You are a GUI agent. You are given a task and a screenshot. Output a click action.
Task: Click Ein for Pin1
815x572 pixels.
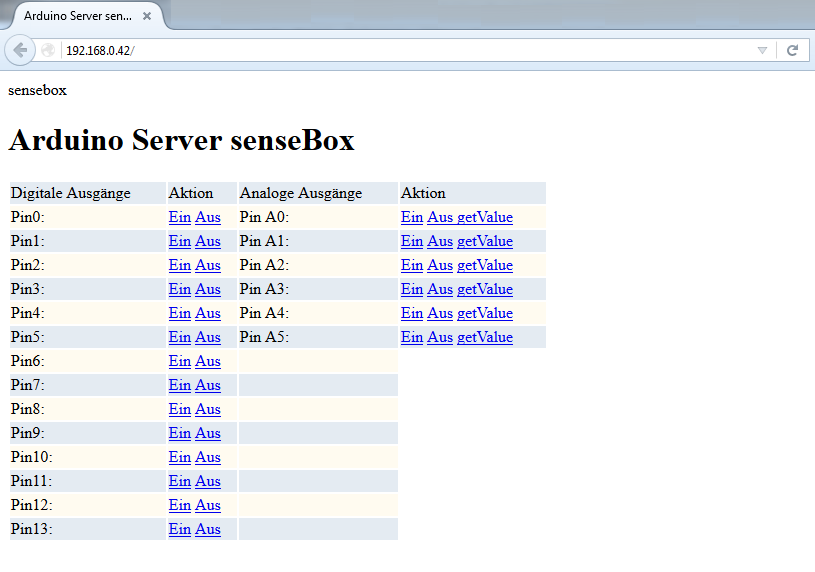[x=180, y=241]
